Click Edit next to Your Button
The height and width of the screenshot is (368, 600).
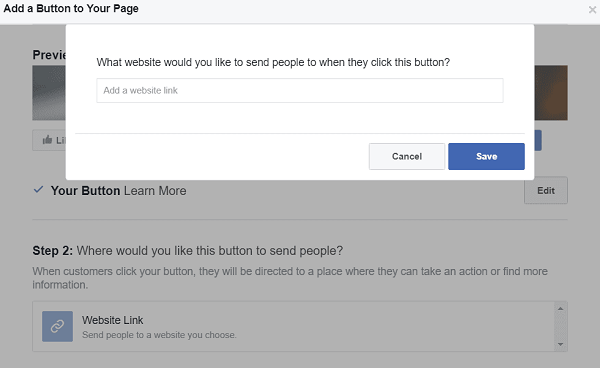[546, 191]
